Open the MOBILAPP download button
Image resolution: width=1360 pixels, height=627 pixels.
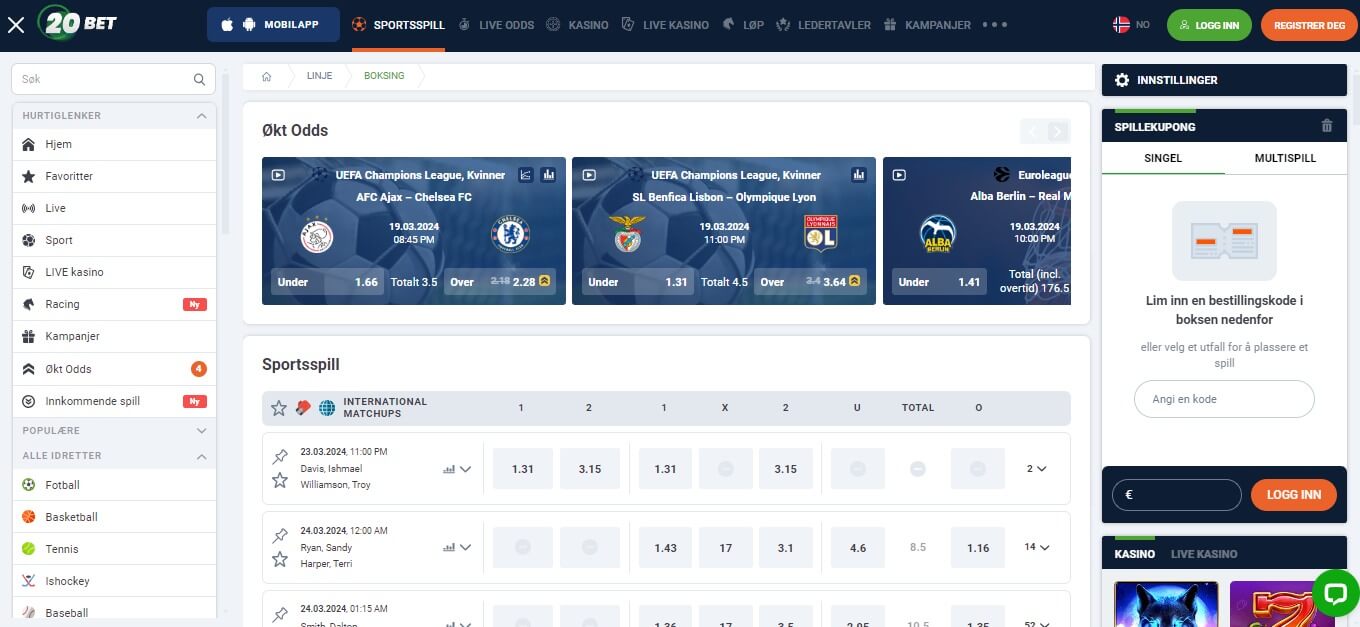point(273,25)
